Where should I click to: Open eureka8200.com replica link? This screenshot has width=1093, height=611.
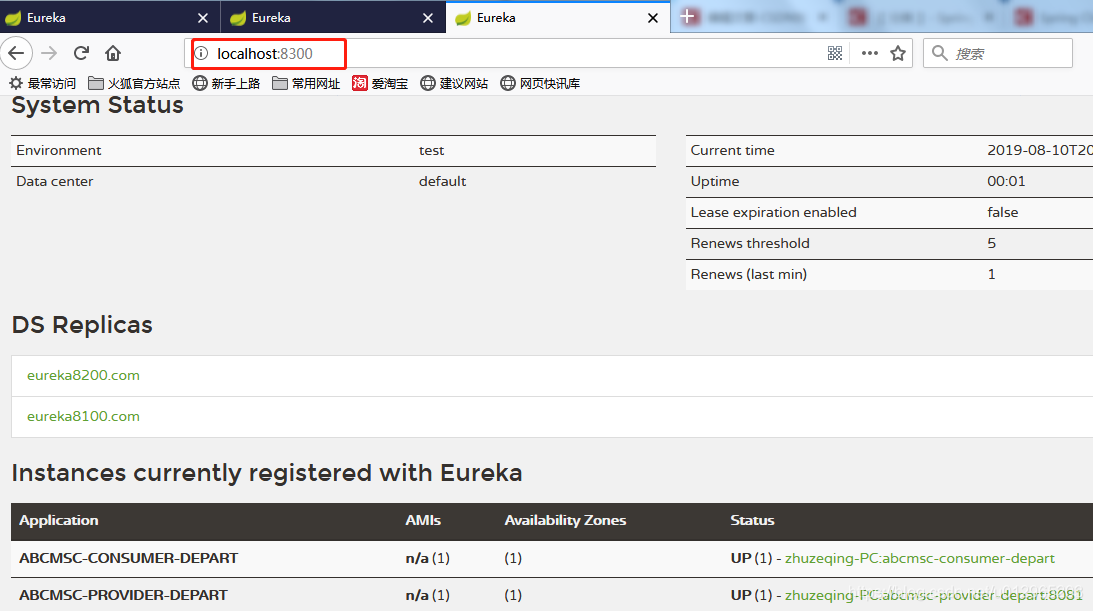(83, 376)
